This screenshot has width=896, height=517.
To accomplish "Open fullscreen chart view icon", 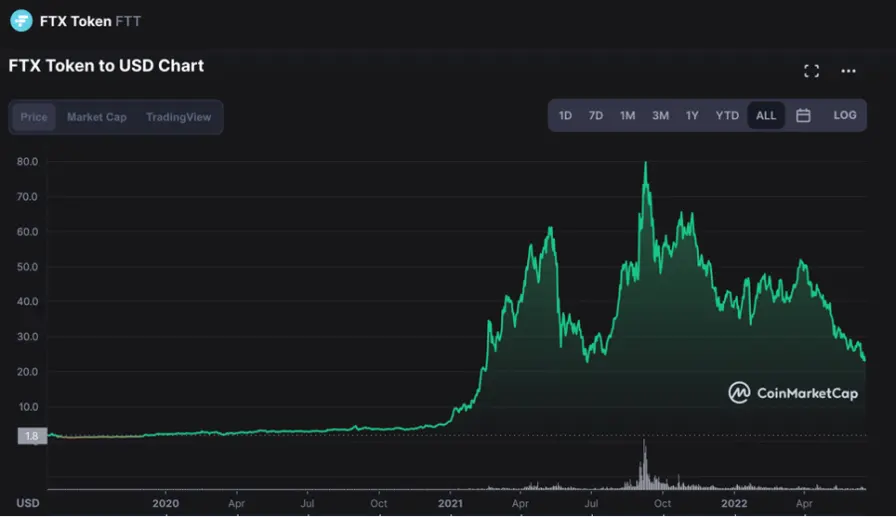I will [811, 71].
